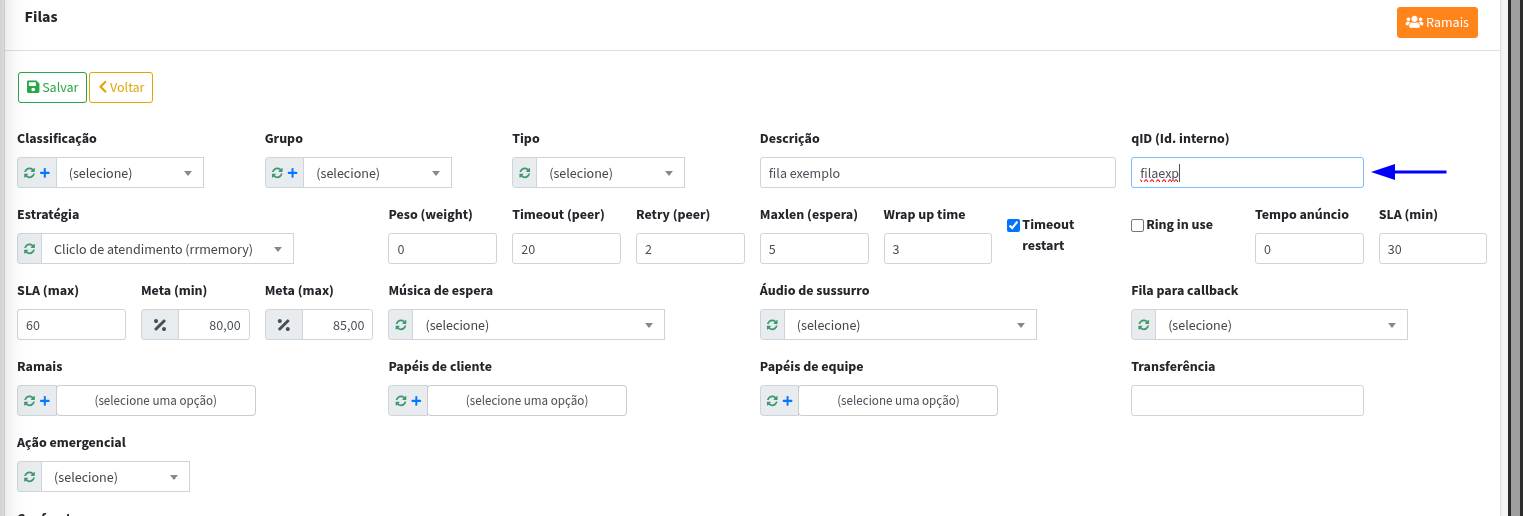Image resolution: width=1523 pixels, height=516 pixels.
Task: Expand the Estratégia strategy dropdown
Action: [167, 249]
